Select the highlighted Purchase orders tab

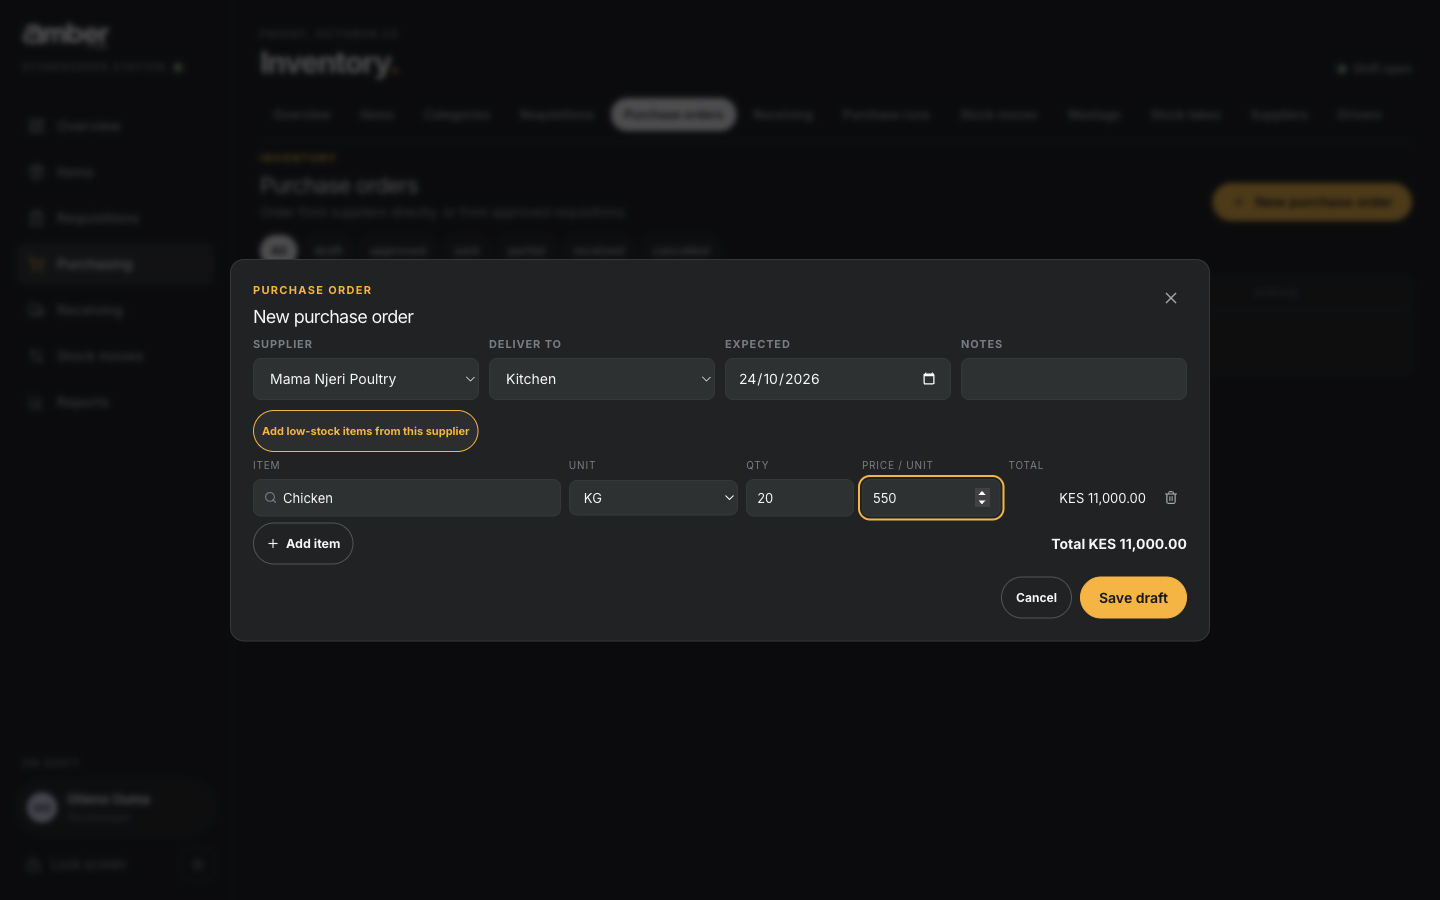674,115
